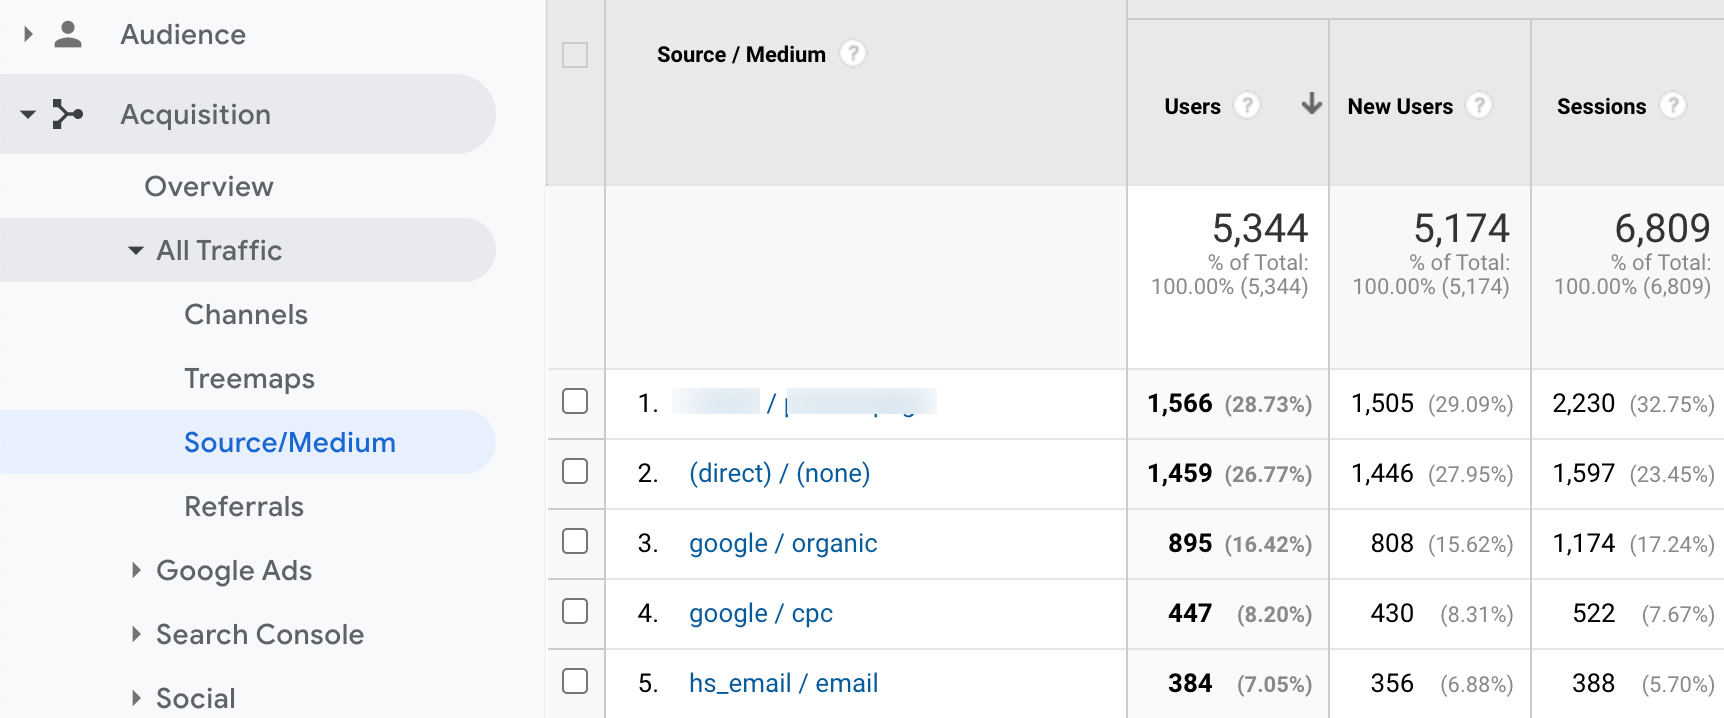The width and height of the screenshot is (1724, 718).
Task: Click the Users sort descending arrow
Action: tap(1311, 104)
